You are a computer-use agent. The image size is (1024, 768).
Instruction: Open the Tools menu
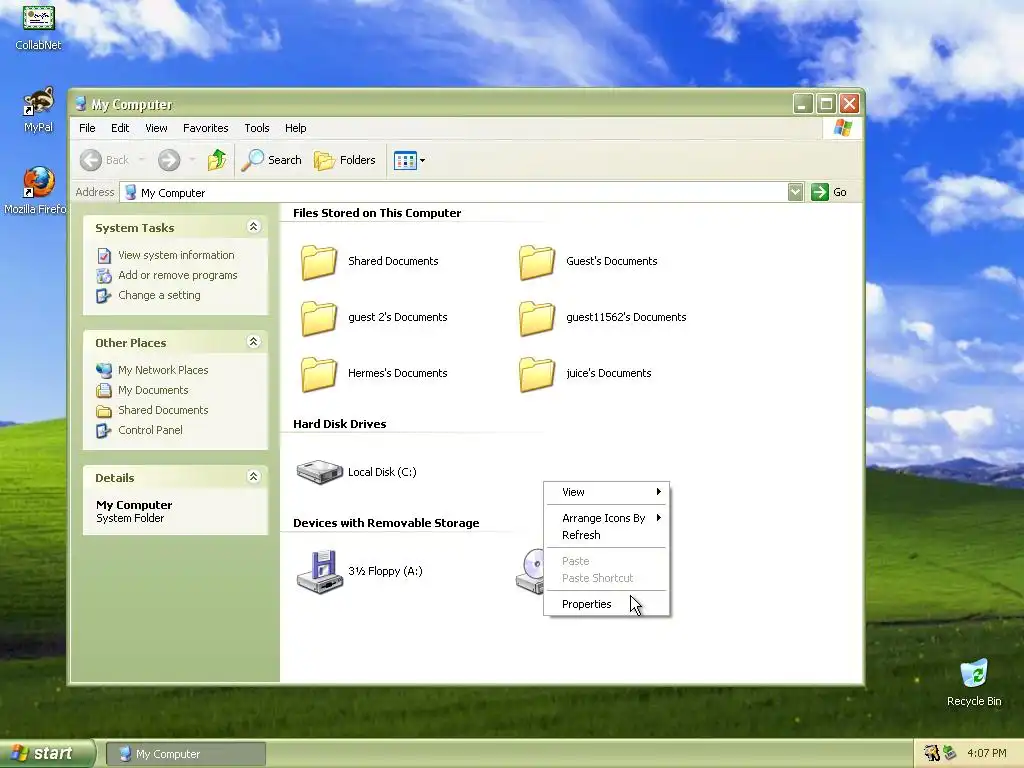[x=257, y=128]
